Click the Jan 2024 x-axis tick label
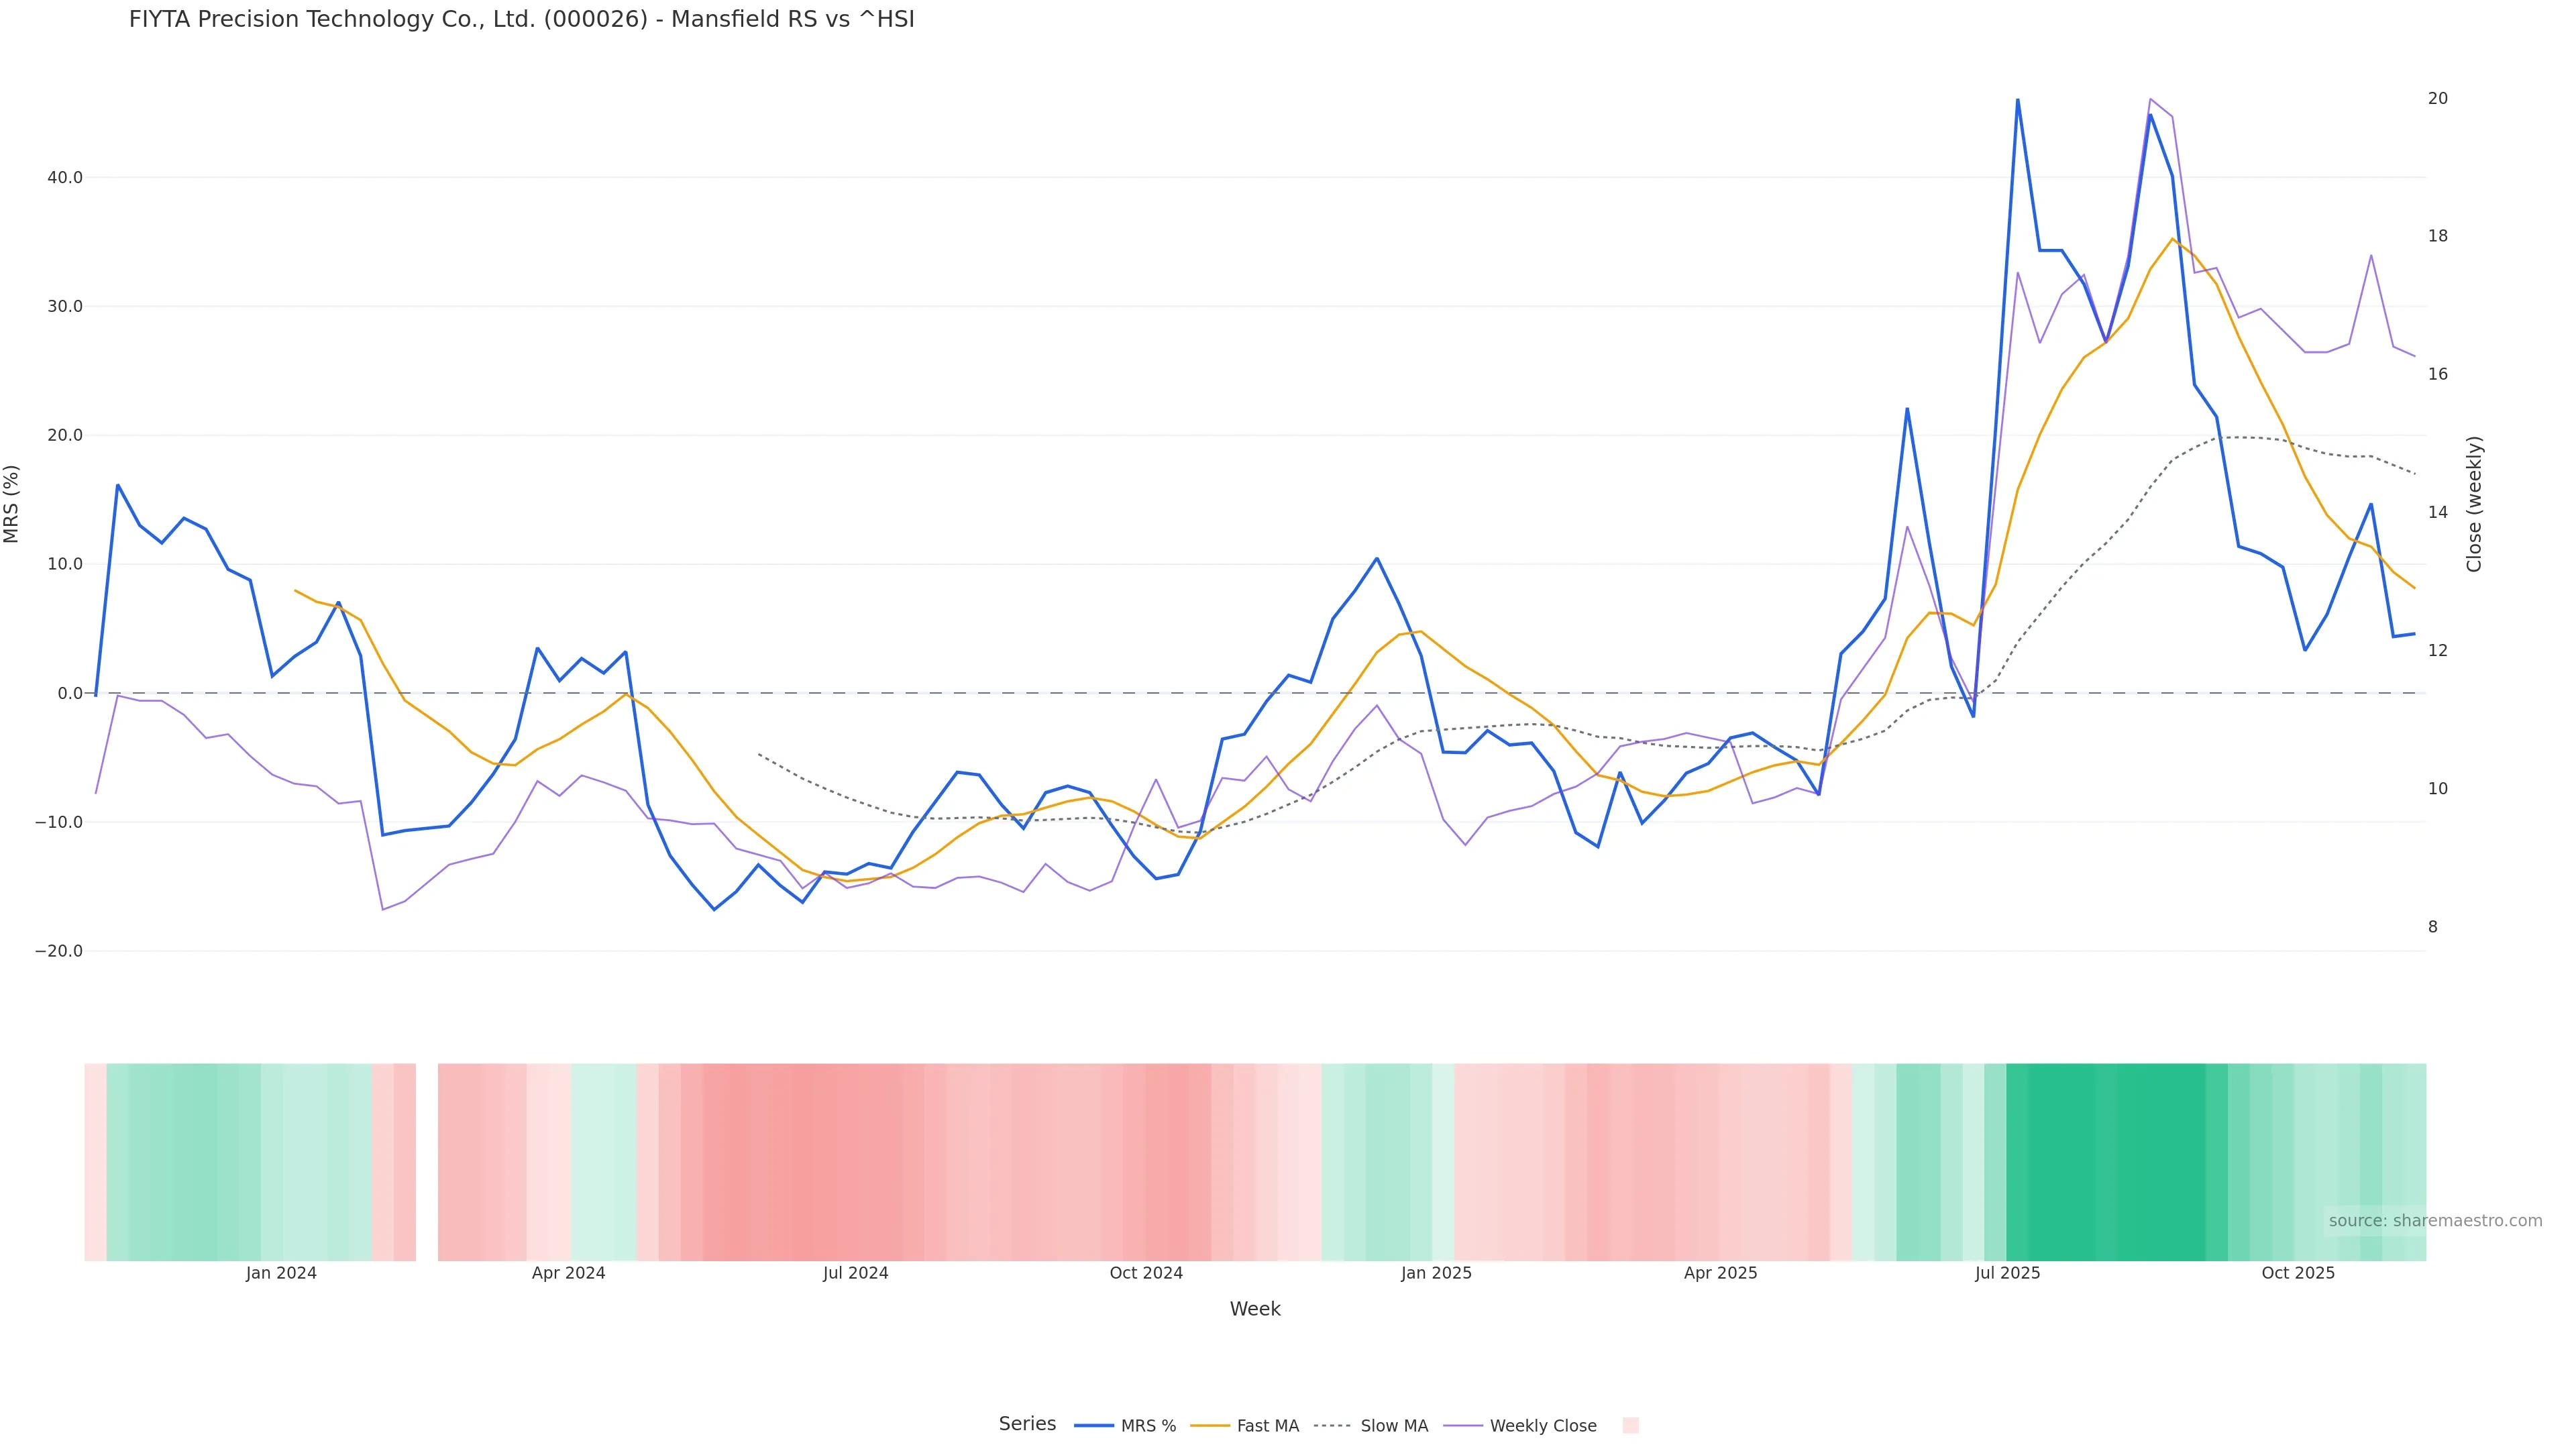 click(x=281, y=1273)
